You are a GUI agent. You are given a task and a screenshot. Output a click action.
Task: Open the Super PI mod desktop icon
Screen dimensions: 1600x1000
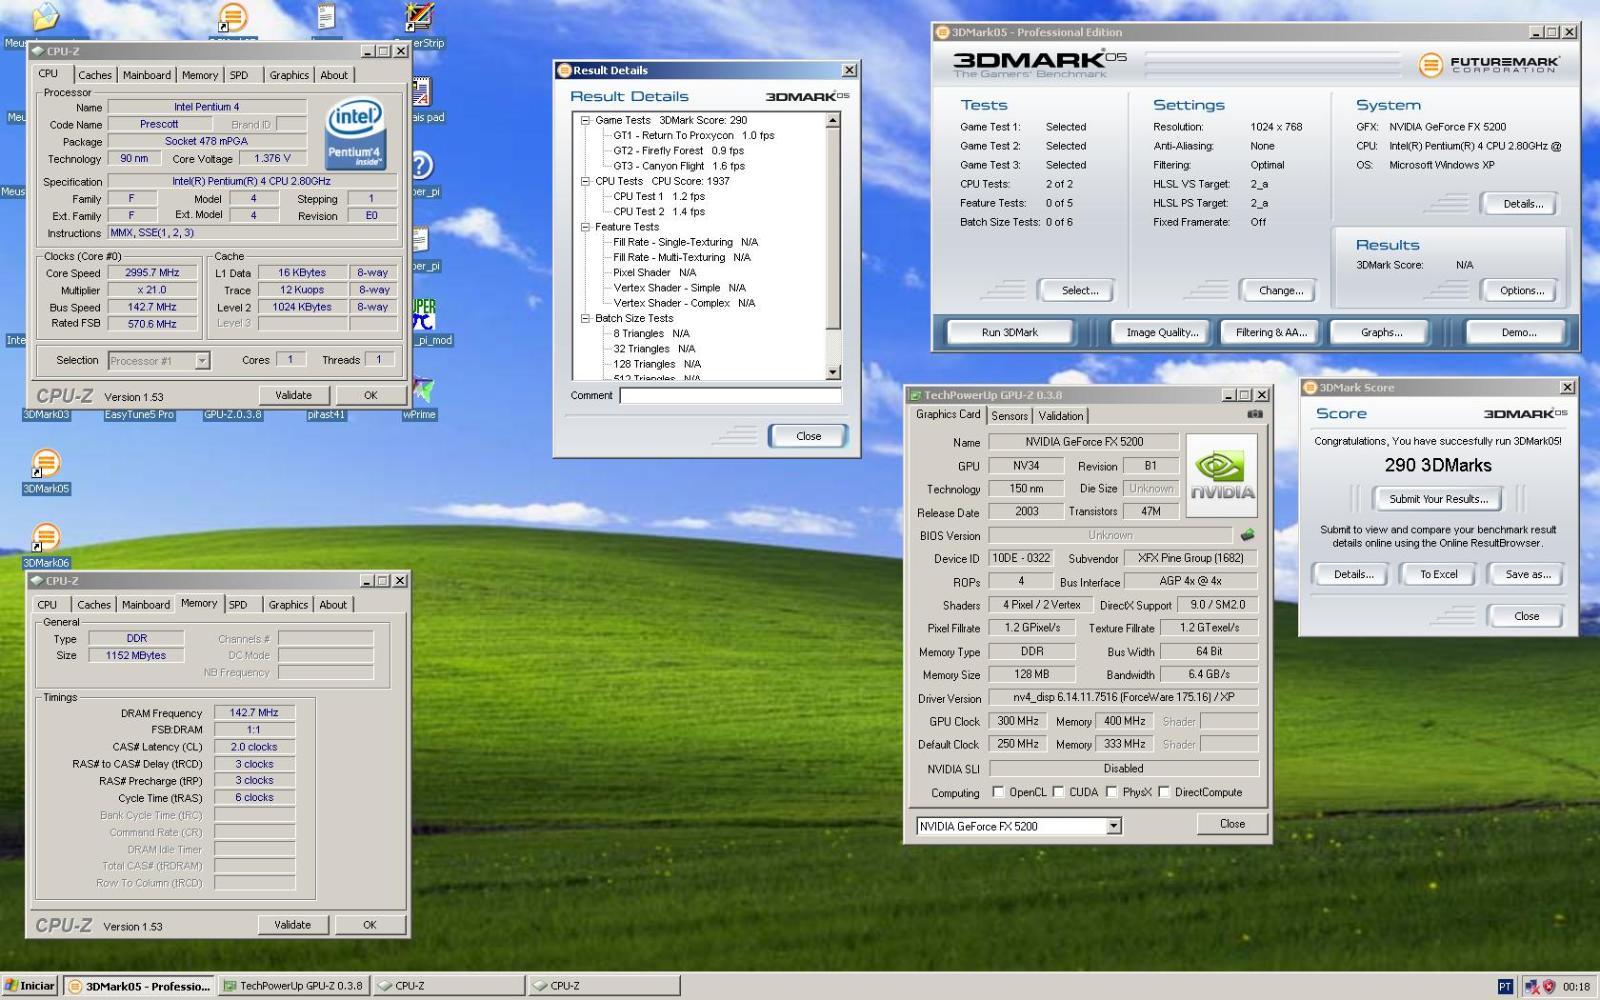tap(424, 315)
